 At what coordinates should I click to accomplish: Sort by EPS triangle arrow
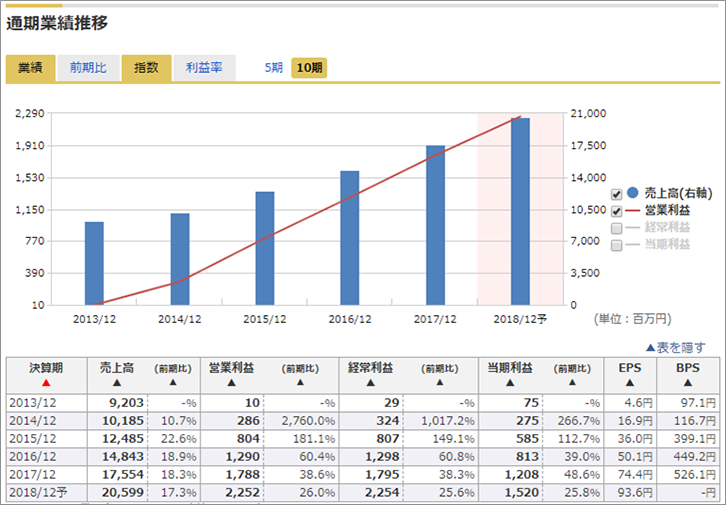click(630, 383)
